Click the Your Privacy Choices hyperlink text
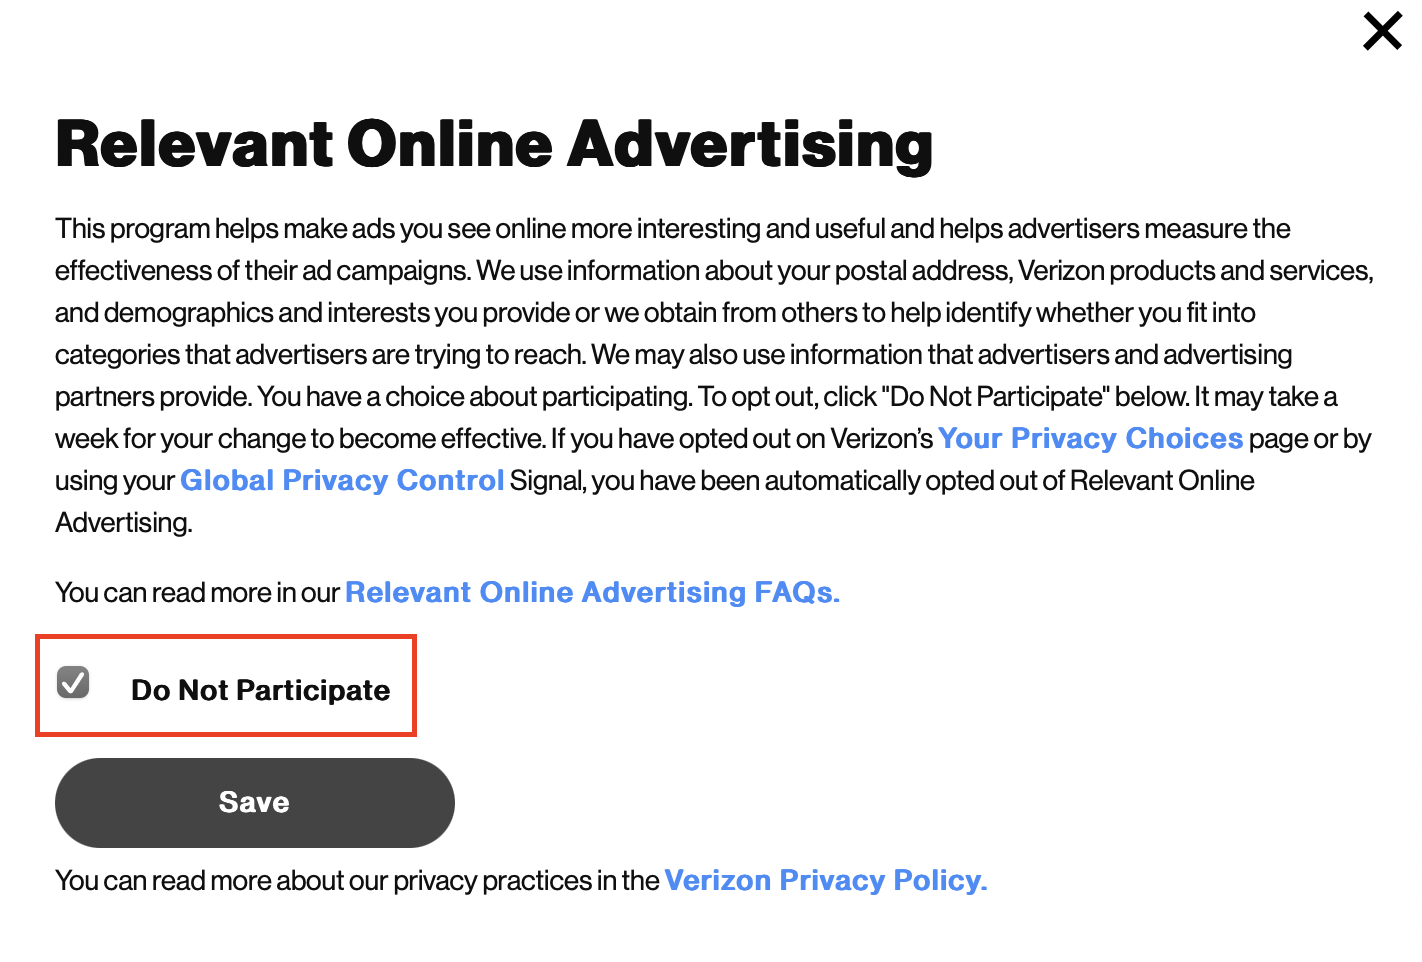 [1090, 438]
